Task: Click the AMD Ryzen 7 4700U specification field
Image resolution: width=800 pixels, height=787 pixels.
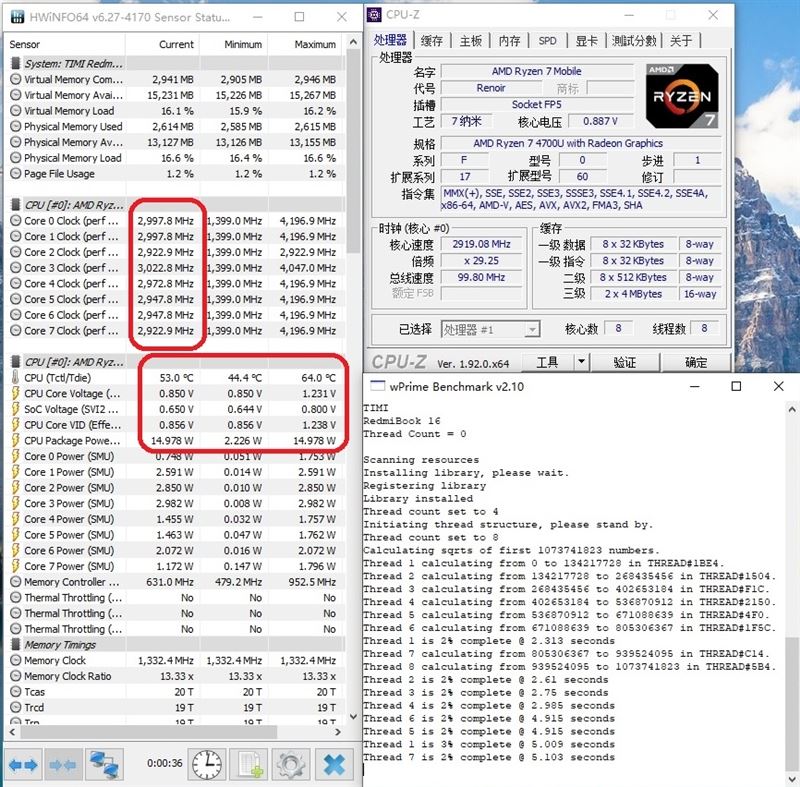Action: coord(581,143)
